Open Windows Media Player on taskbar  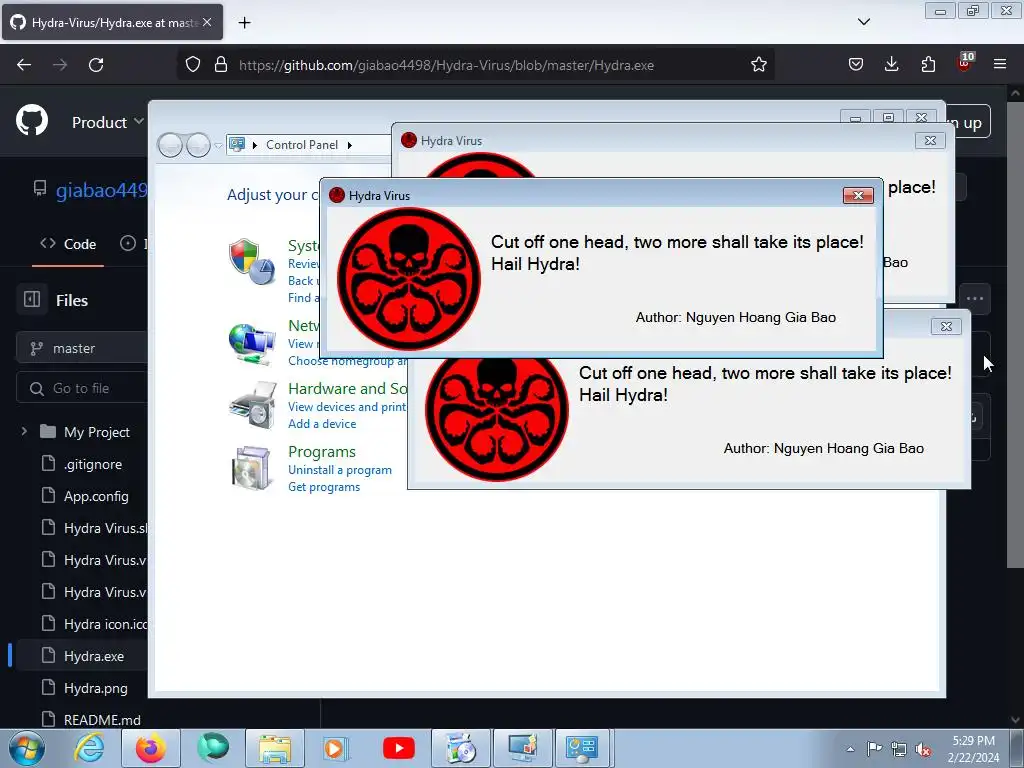click(x=337, y=748)
